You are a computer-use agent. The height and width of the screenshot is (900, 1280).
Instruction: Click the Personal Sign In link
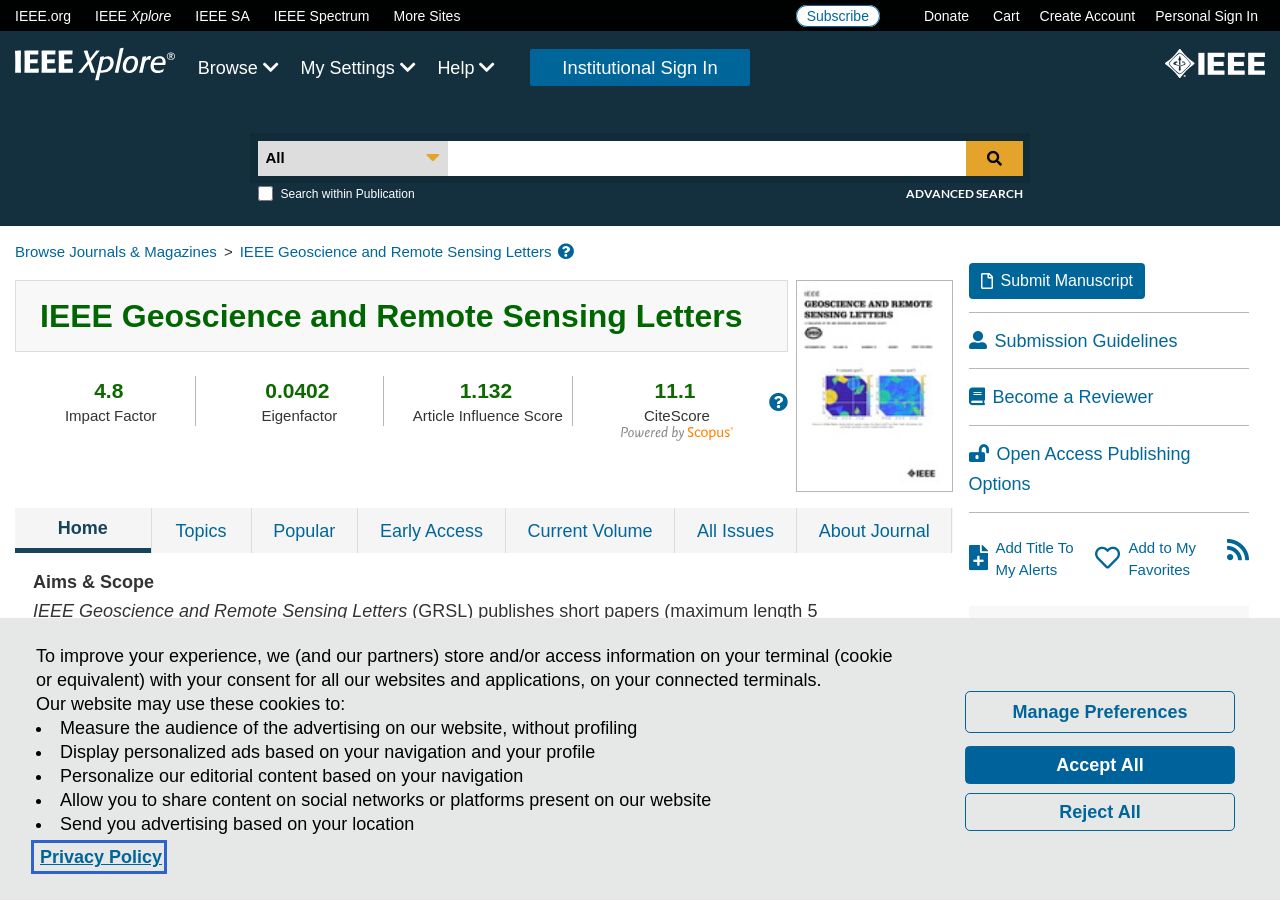click(x=1206, y=16)
